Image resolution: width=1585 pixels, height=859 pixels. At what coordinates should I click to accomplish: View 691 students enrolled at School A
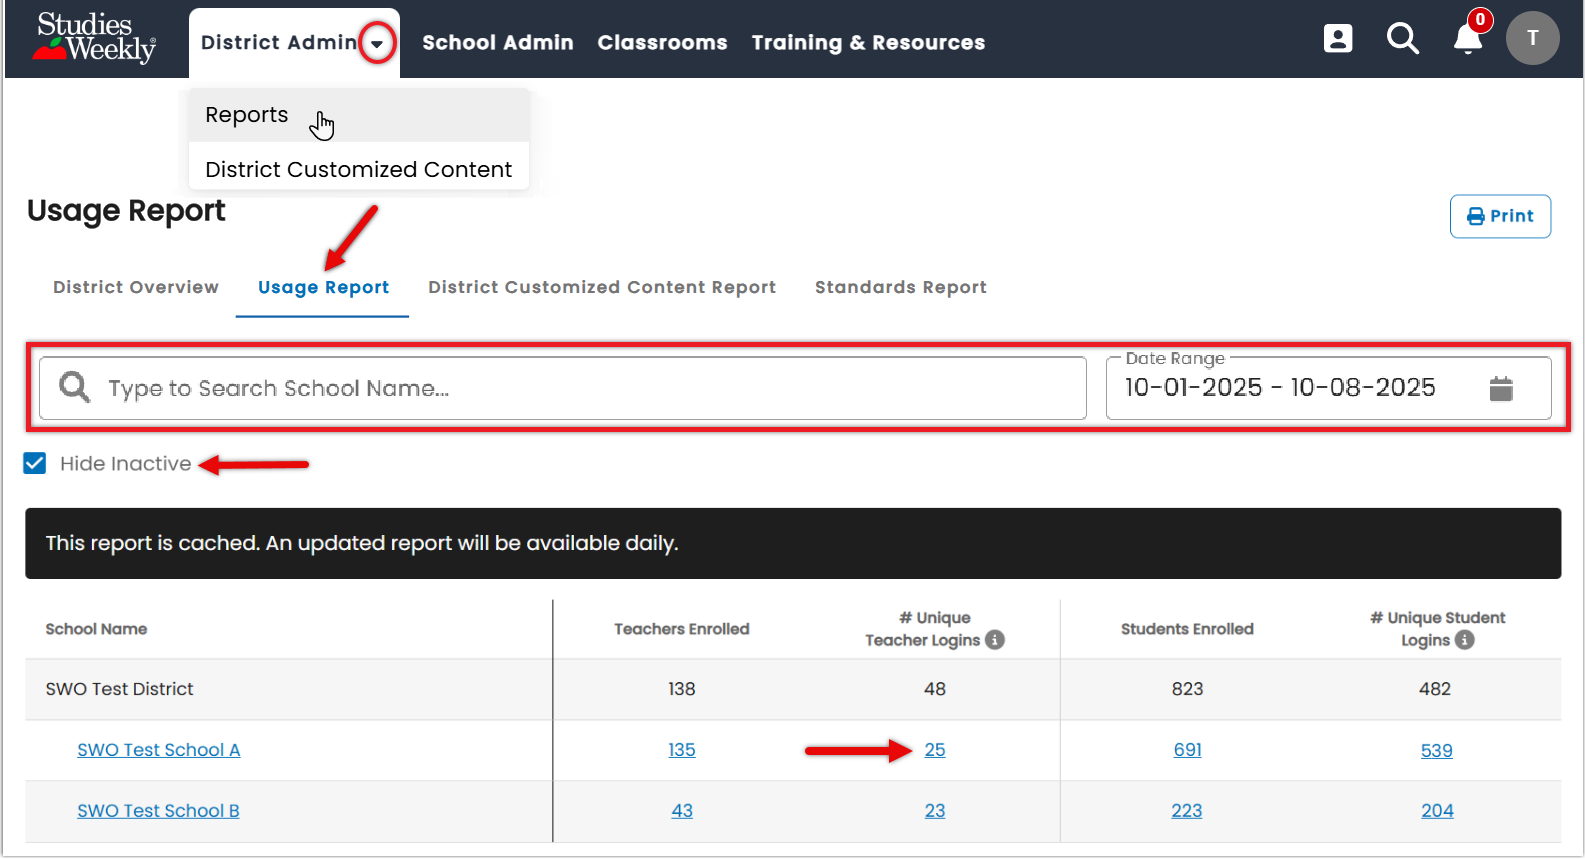click(1188, 750)
